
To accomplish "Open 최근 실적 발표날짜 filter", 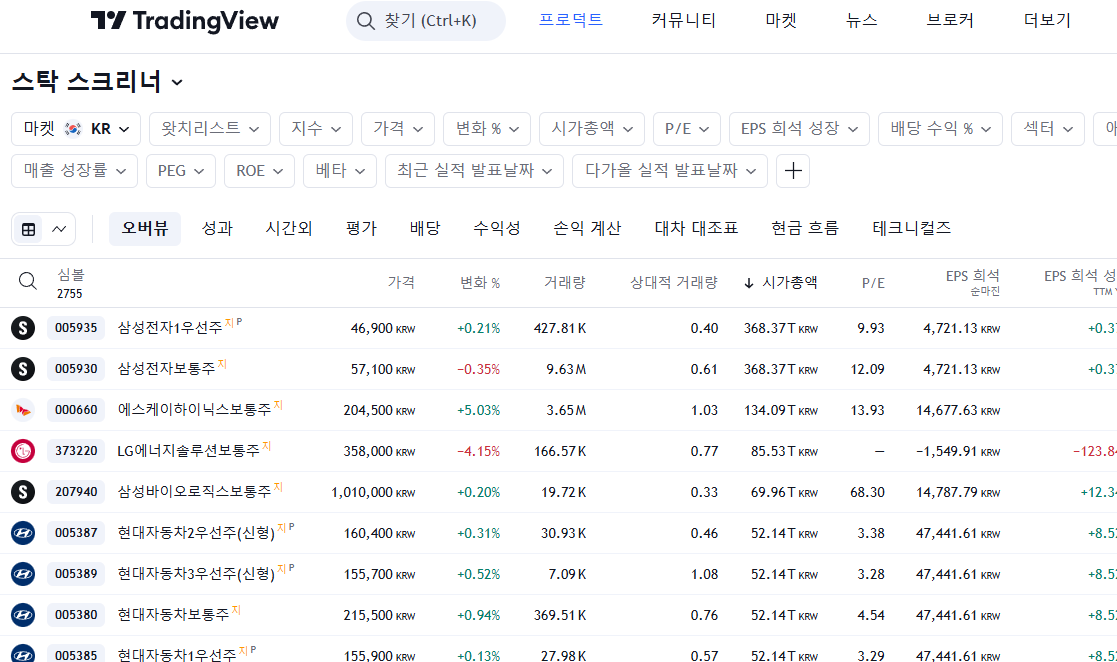I will (474, 171).
